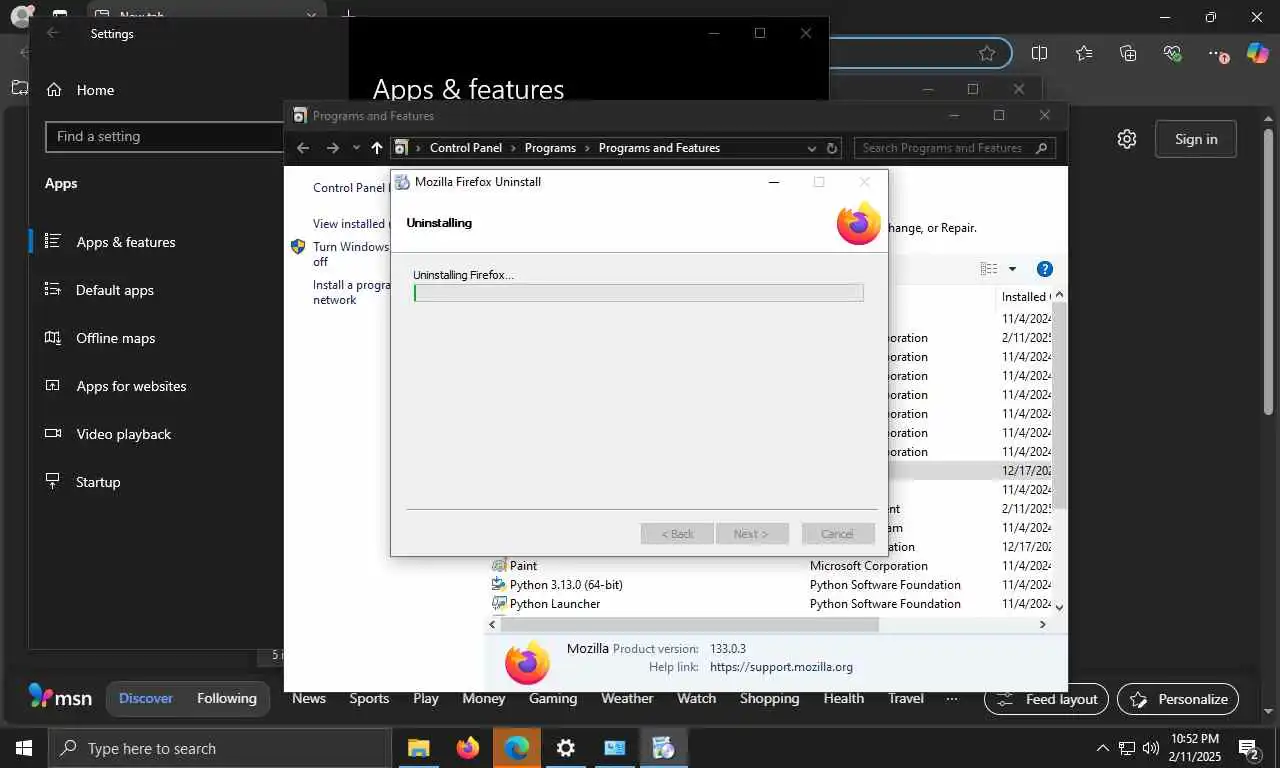Open the News category on MSN
The image size is (1280, 768).
309,698
